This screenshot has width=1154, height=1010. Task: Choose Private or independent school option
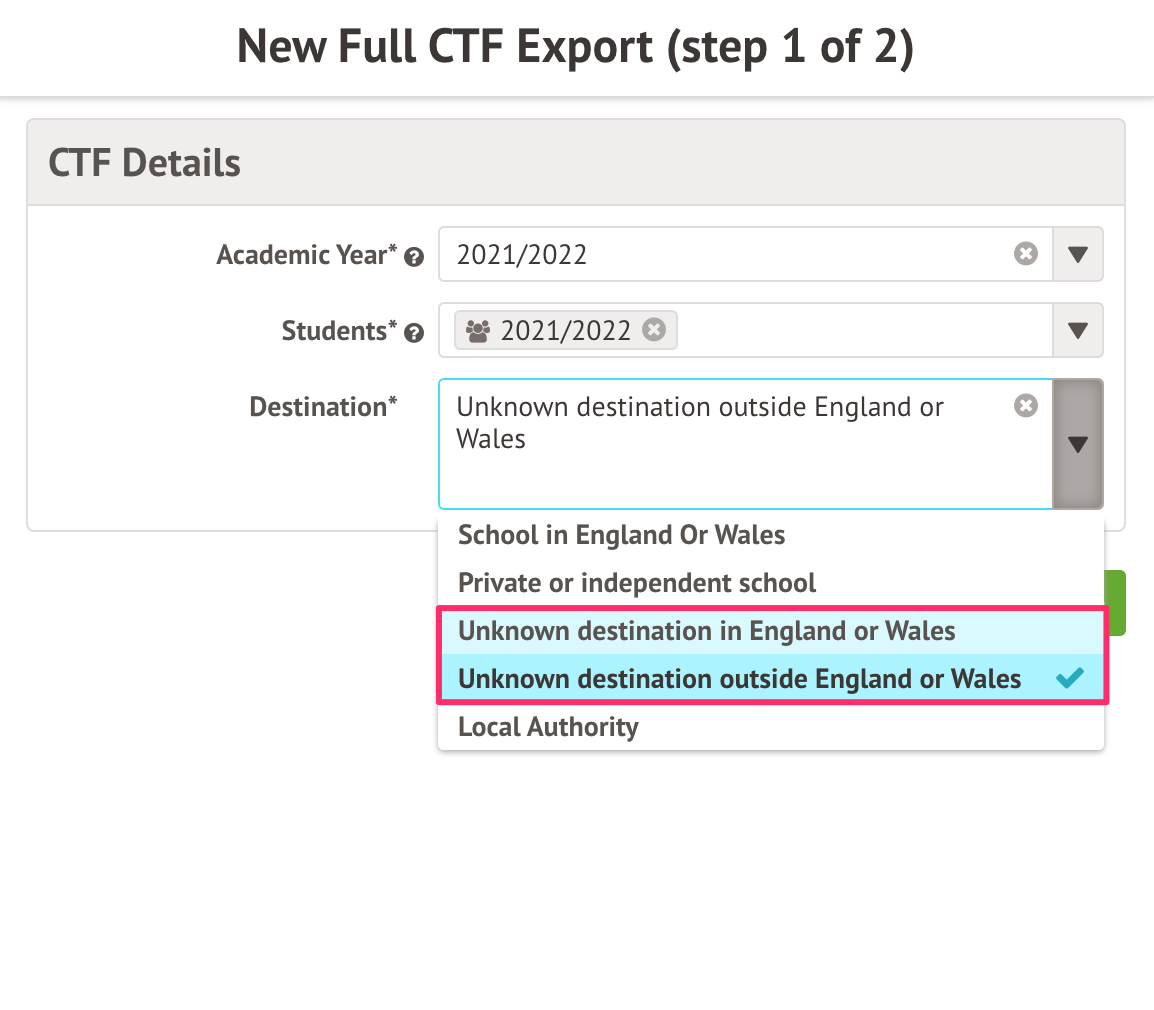coord(637,583)
